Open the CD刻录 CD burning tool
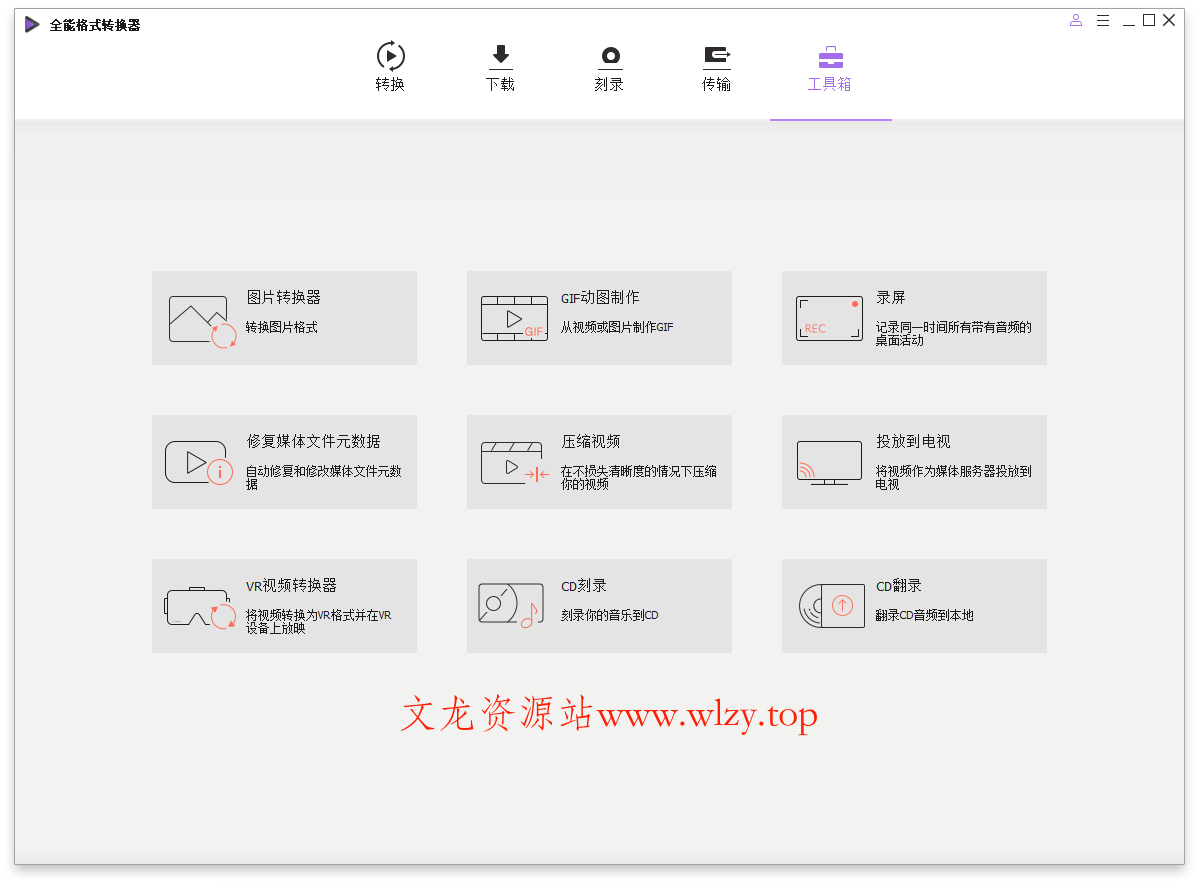The width and height of the screenshot is (1199, 888). [598, 606]
